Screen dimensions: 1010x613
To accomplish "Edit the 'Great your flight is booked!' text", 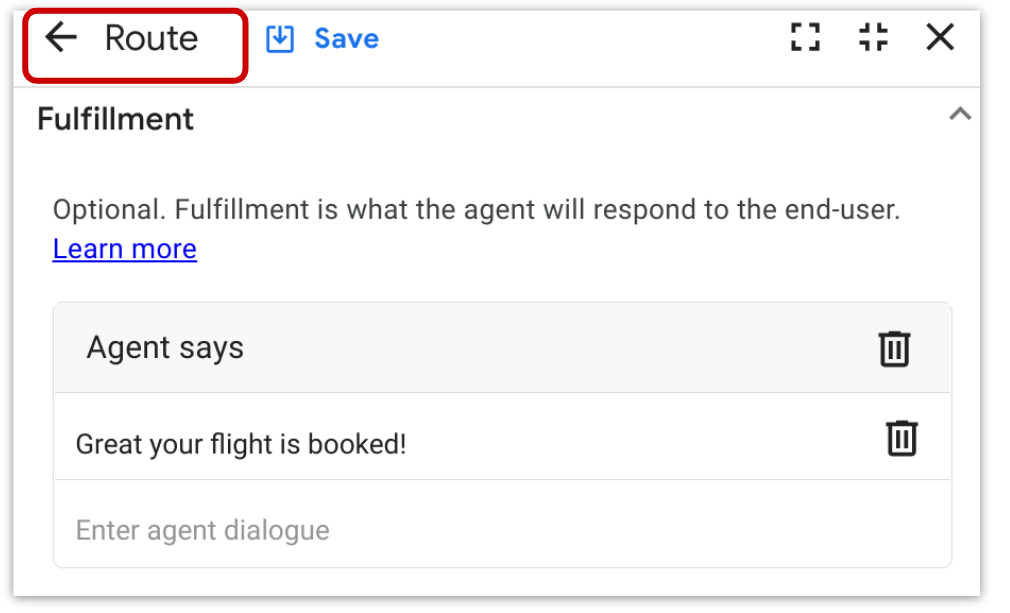I will pos(241,444).
